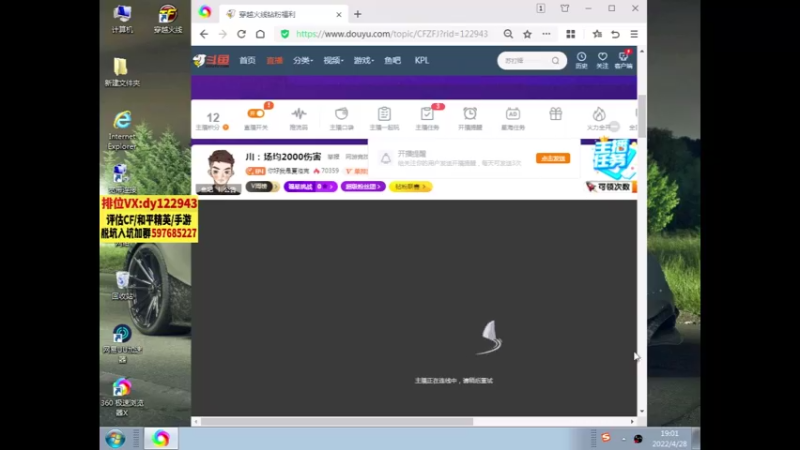Click the 主播任务 promo banner
The height and width of the screenshot is (450, 800).
614,158
